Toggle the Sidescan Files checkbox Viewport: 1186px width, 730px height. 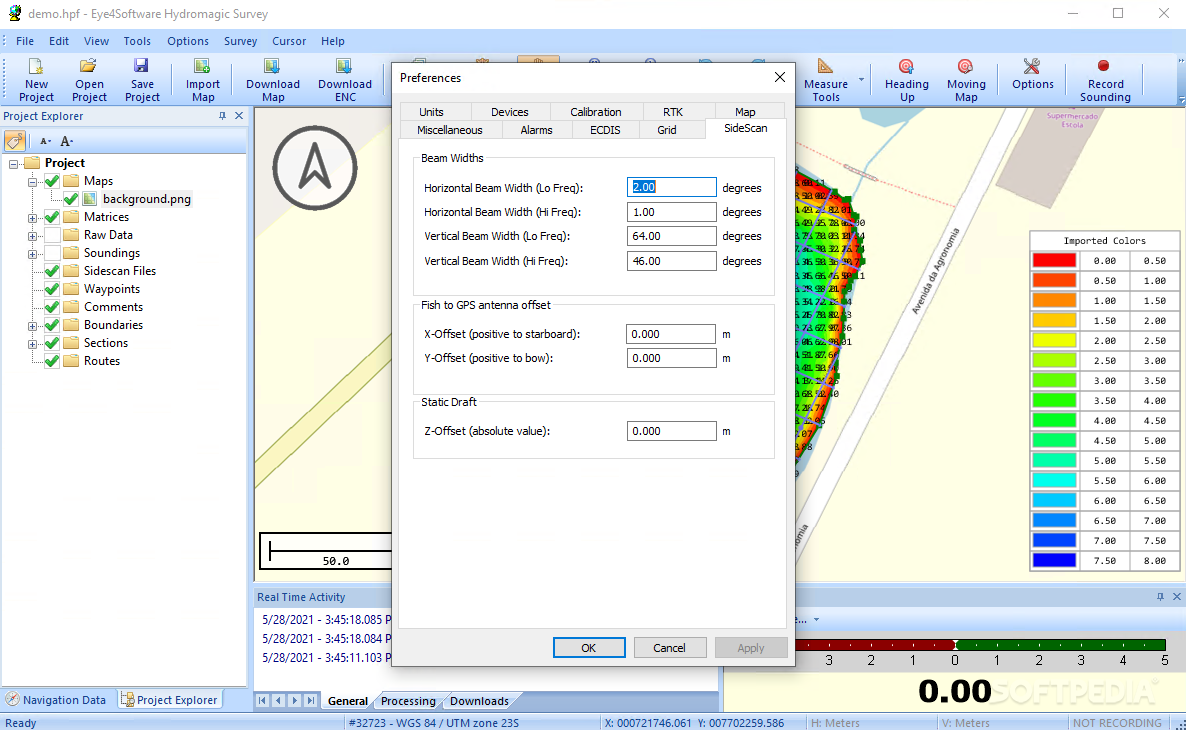pos(52,271)
